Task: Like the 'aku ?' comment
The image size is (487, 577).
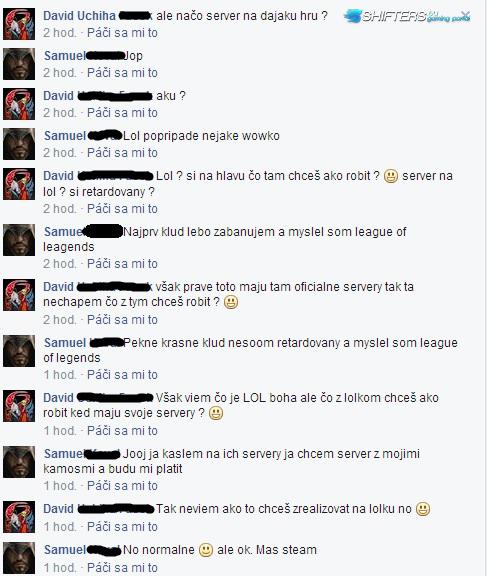Action: pyautogui.click(x=122, y=113)
